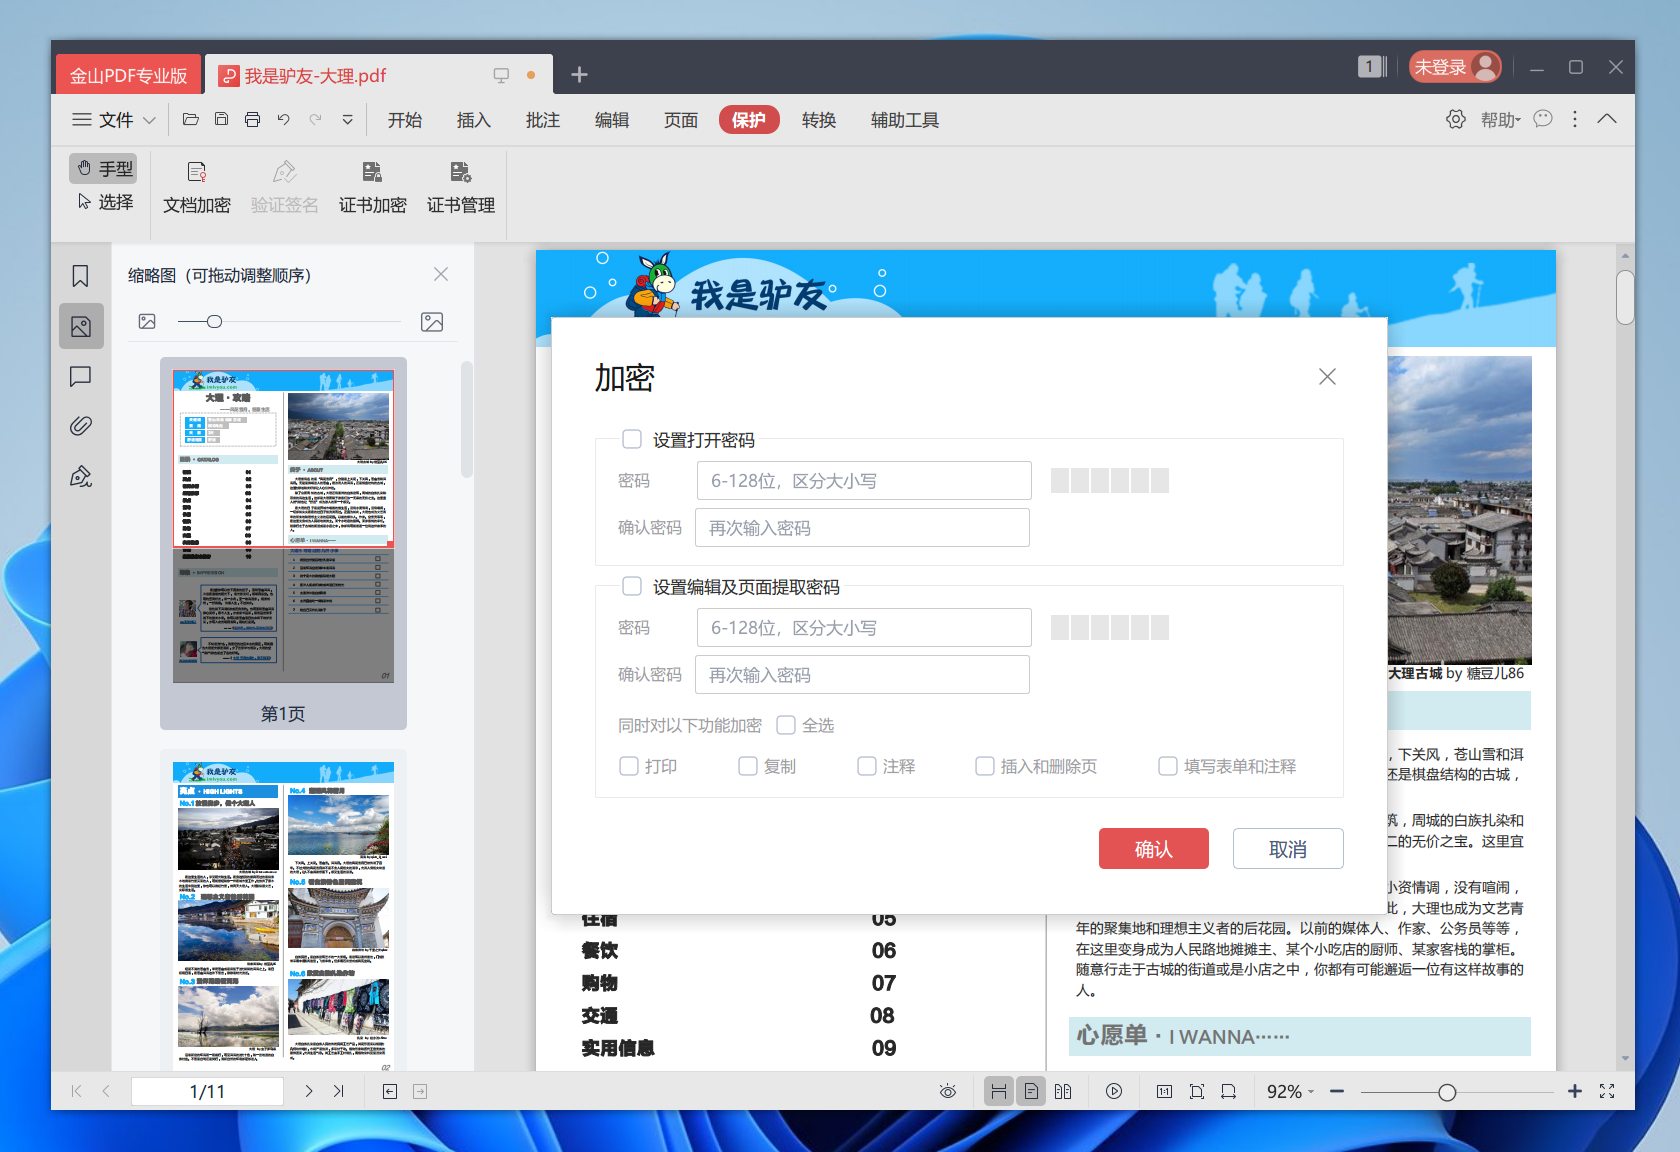Enlarge thumbnails with large image icon
This screenshot has height=1152, width=1680.
pos(432,322)
